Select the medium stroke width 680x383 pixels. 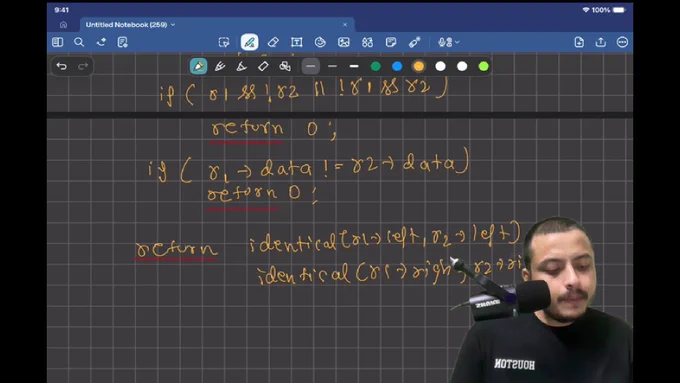tap(332, 66)
